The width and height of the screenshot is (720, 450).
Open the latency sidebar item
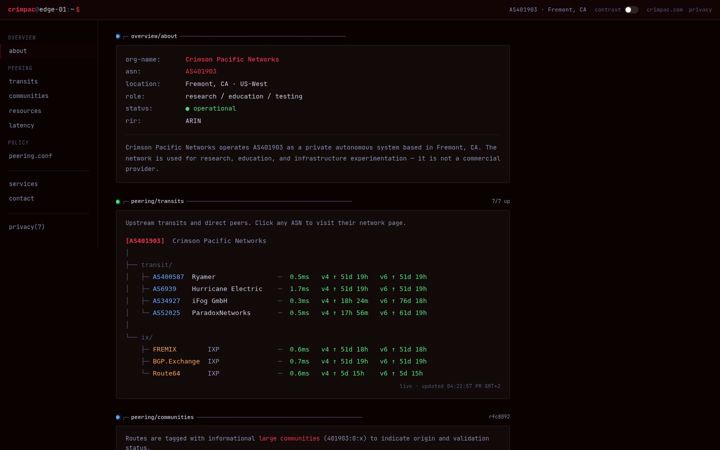pos(22,125)
